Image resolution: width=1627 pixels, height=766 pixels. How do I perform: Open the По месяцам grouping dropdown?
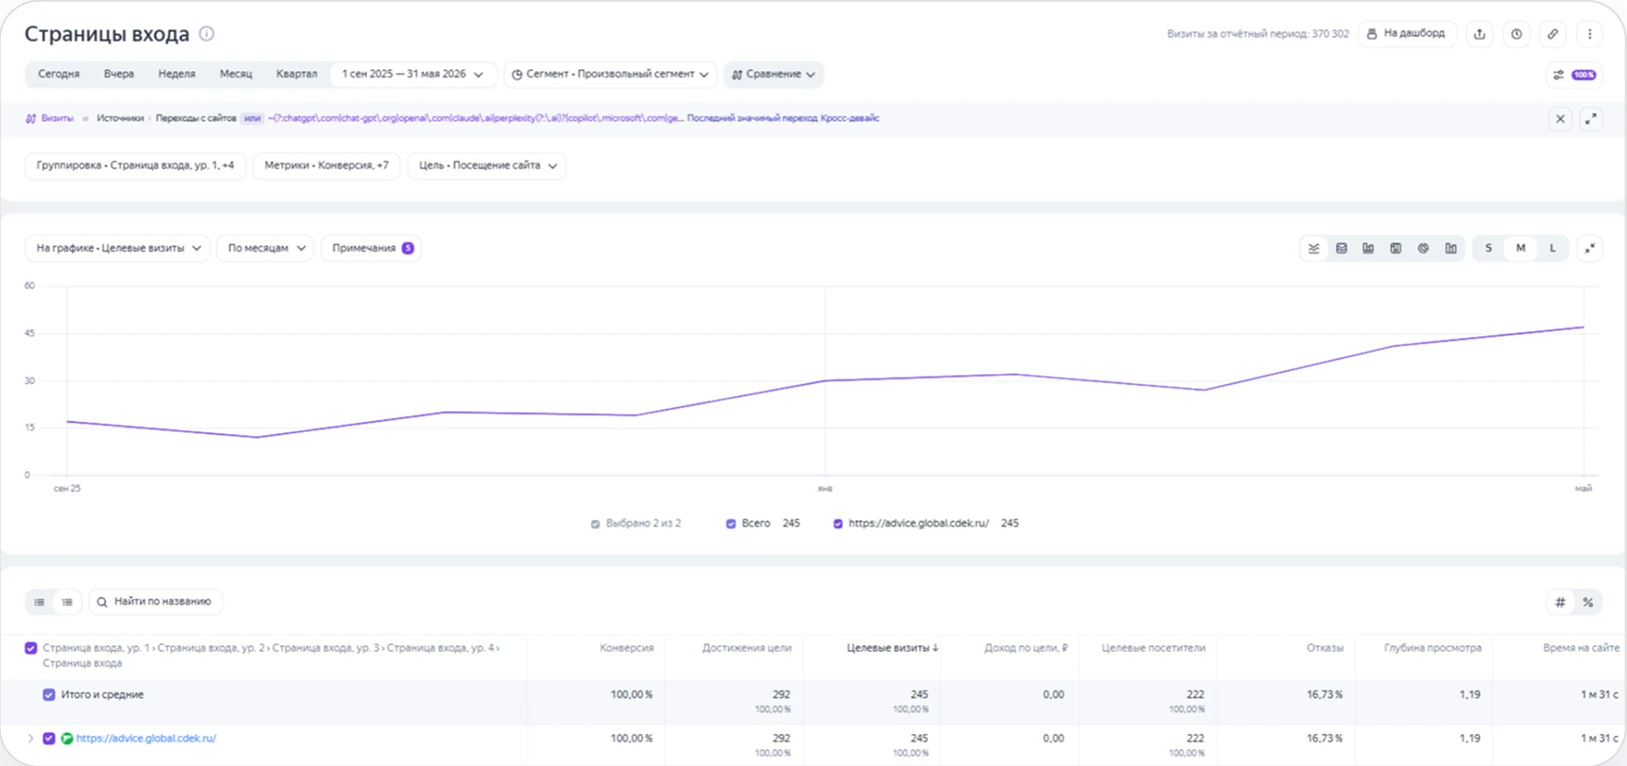(267, 248)
